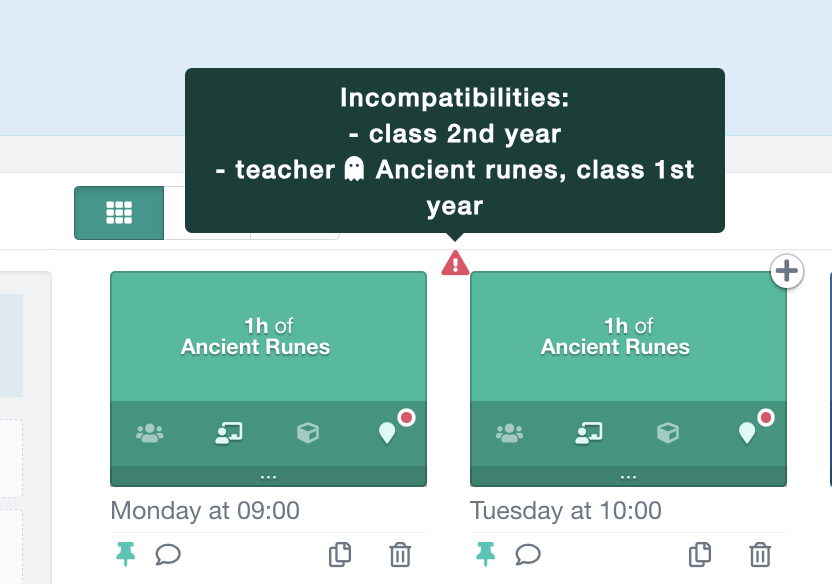
Task: Duplicate Tuesday's lesson with the copy icon
Action: tap(699, 554)
